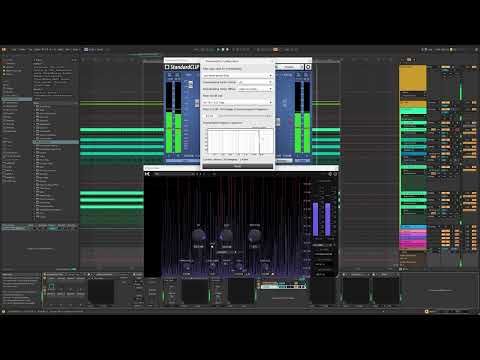This screenshot has width=480, height=360.
Task: Click first large knob in Kilohearts plugin
Action: [199, 236]
